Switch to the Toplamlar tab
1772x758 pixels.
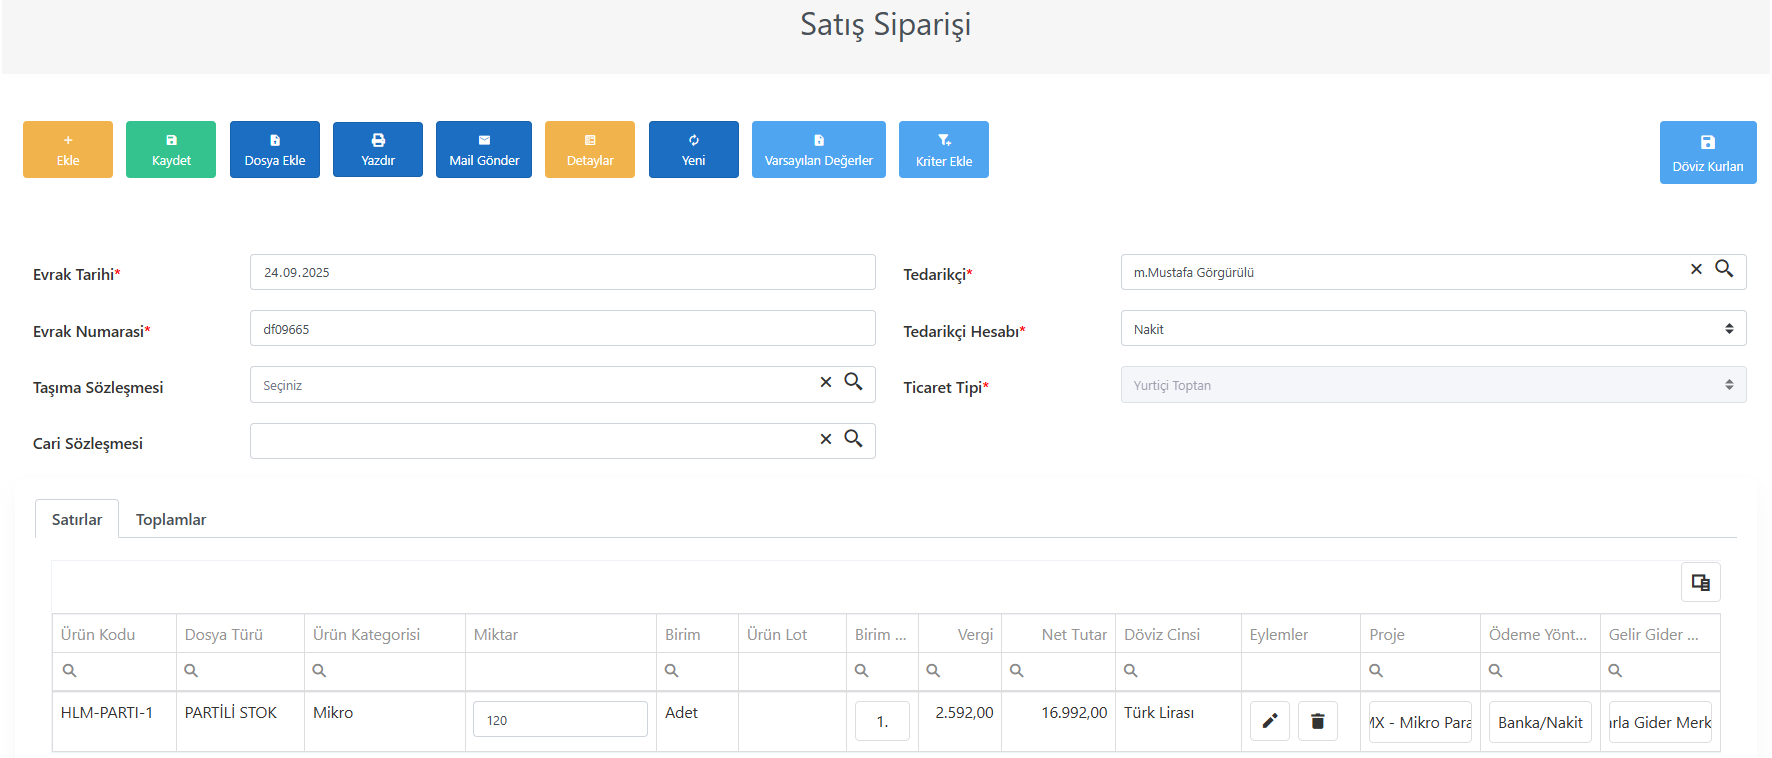click(171, 519)
